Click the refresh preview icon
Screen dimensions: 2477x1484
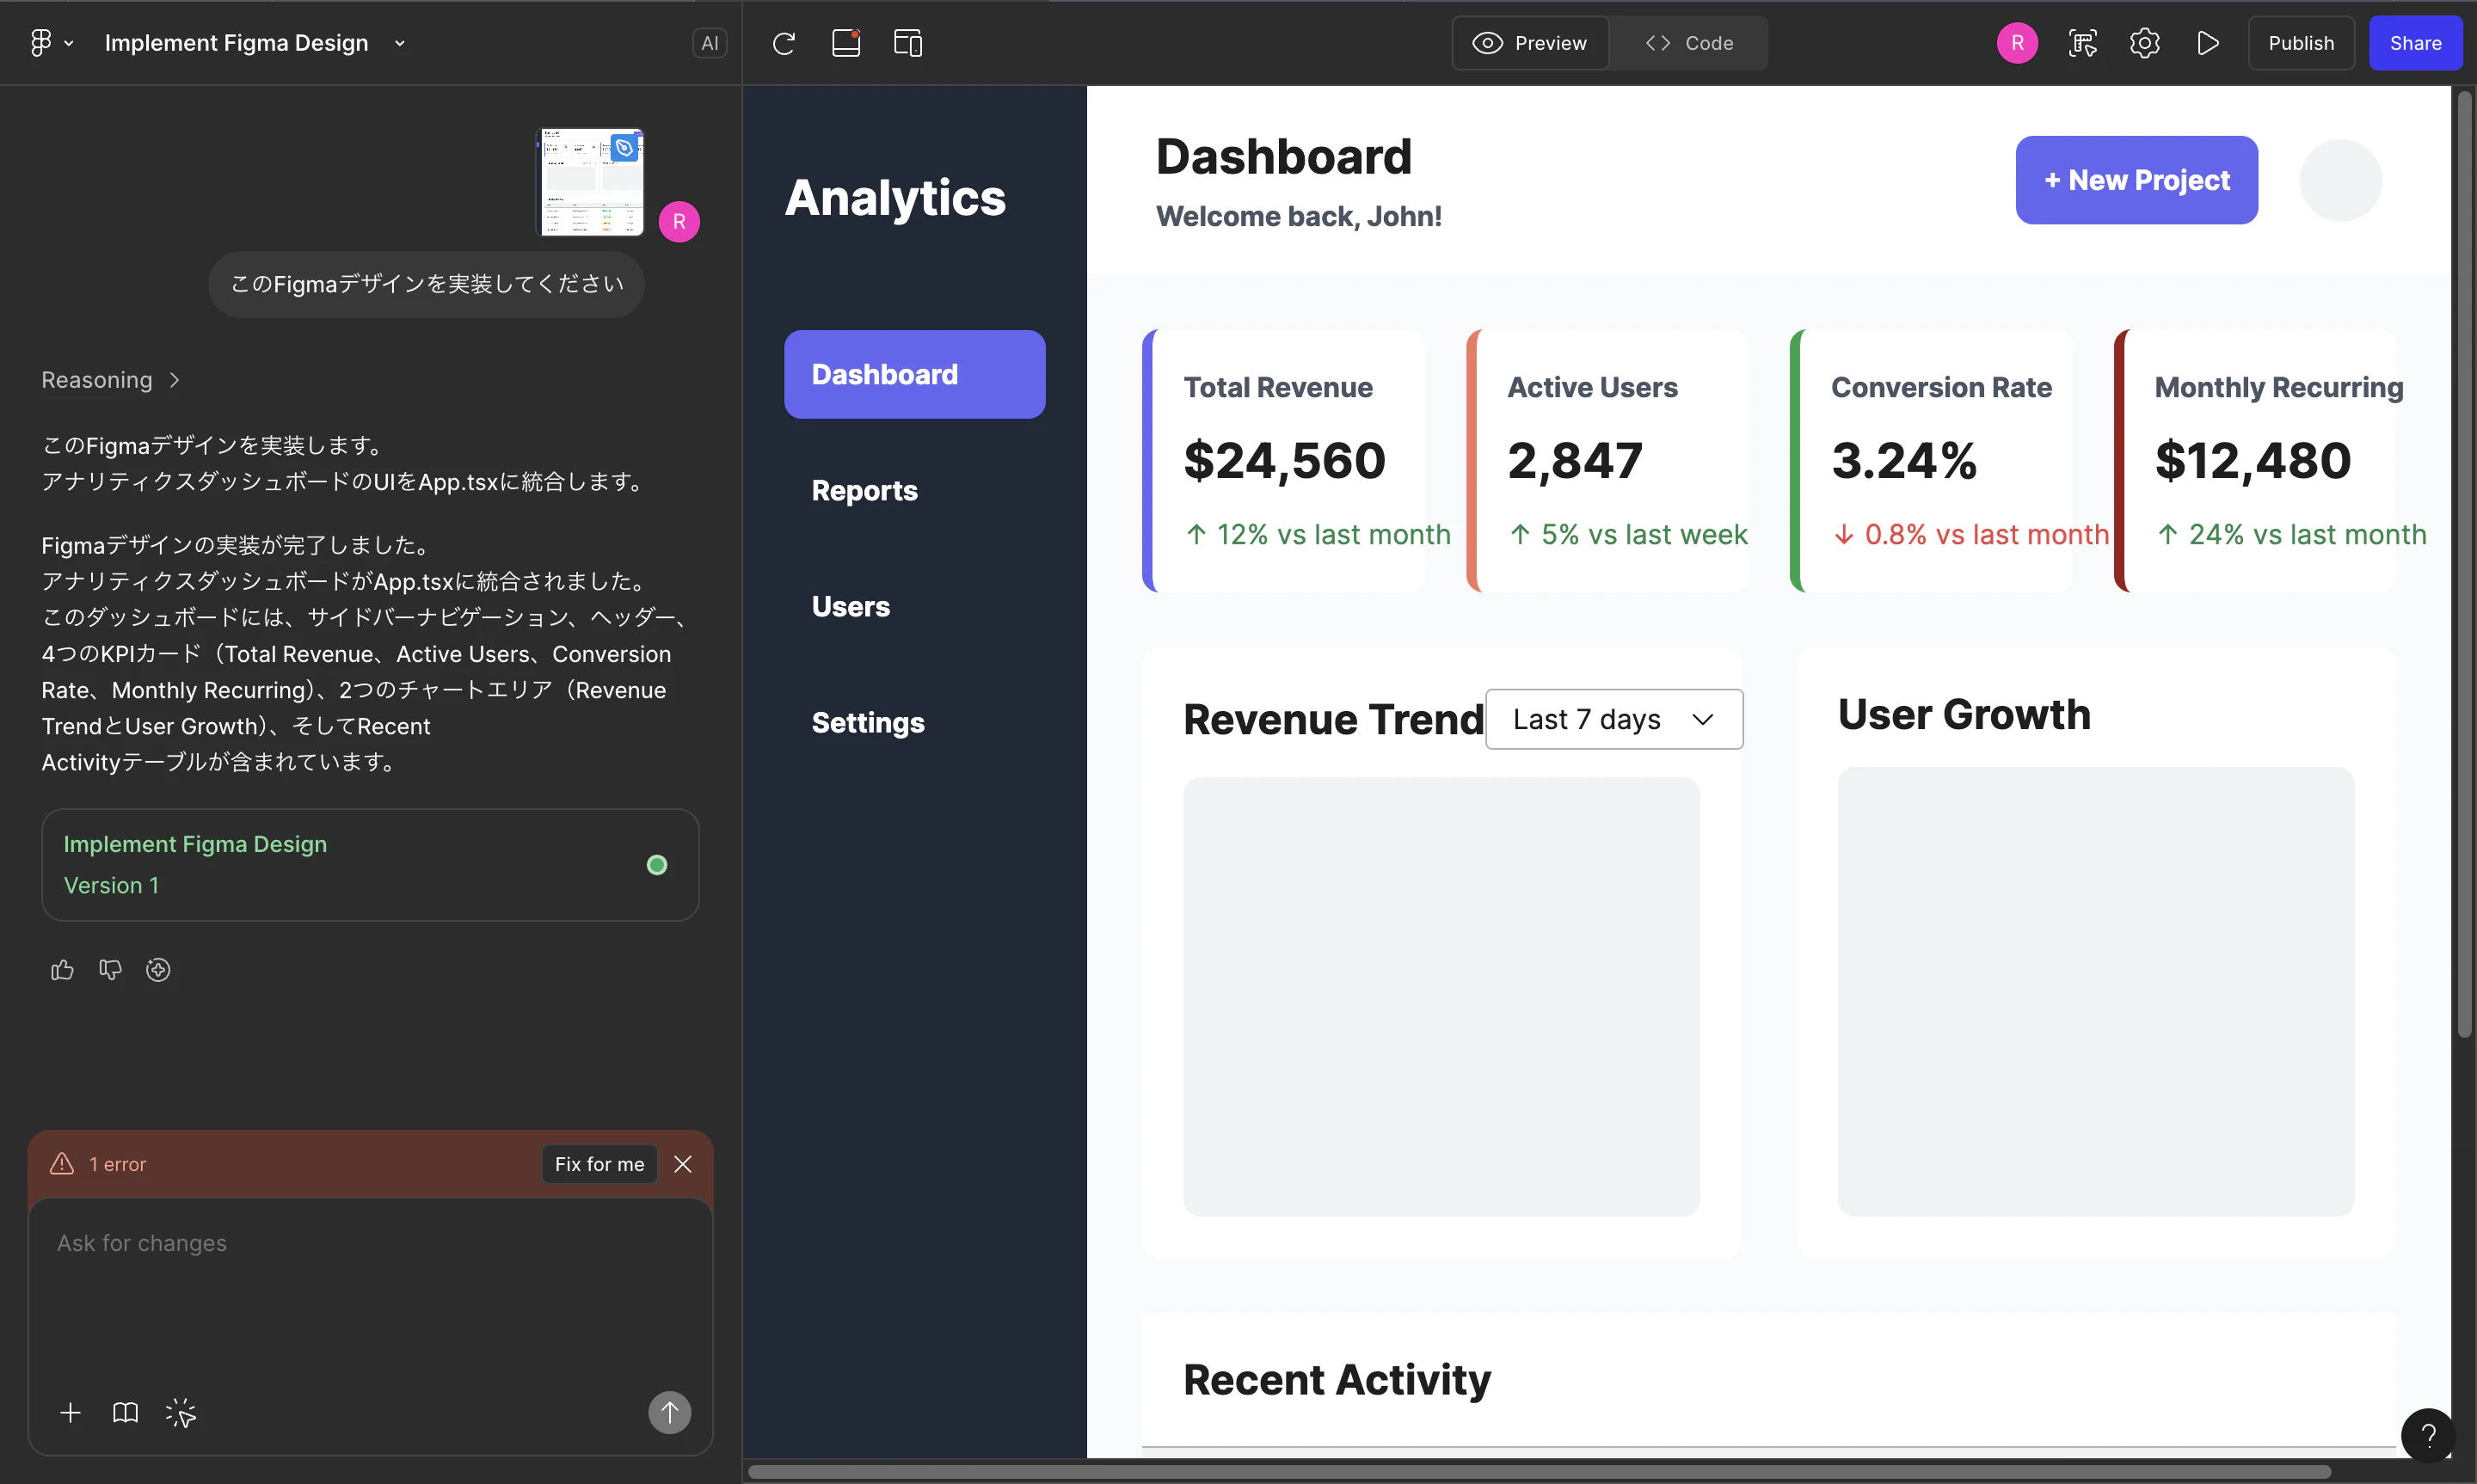click(784, 43)
